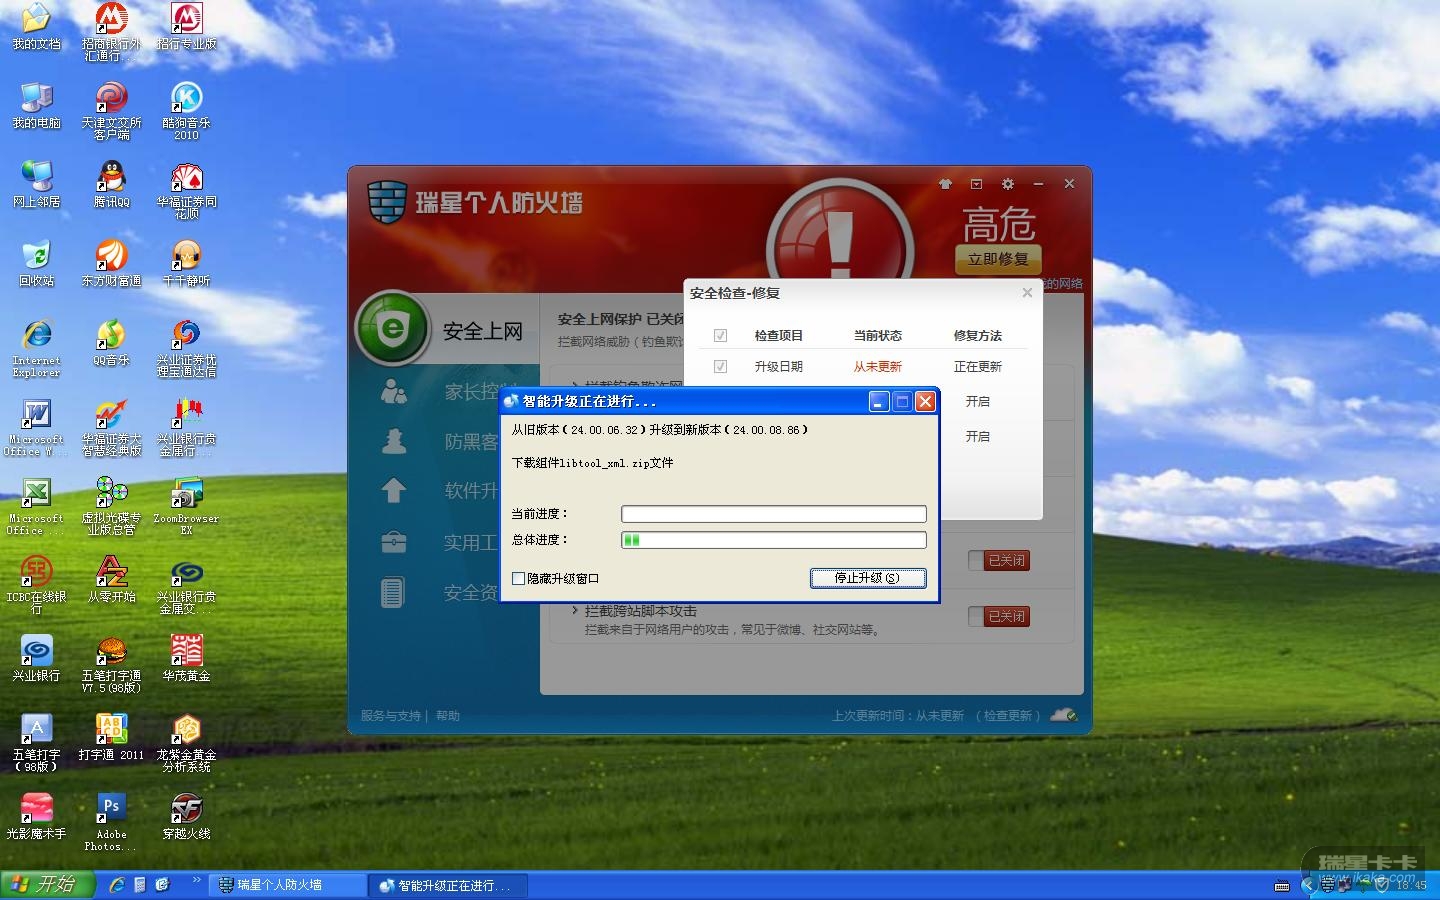
Task: Select the 回收站 recycle bin icon
Action: tap(36, 264)
